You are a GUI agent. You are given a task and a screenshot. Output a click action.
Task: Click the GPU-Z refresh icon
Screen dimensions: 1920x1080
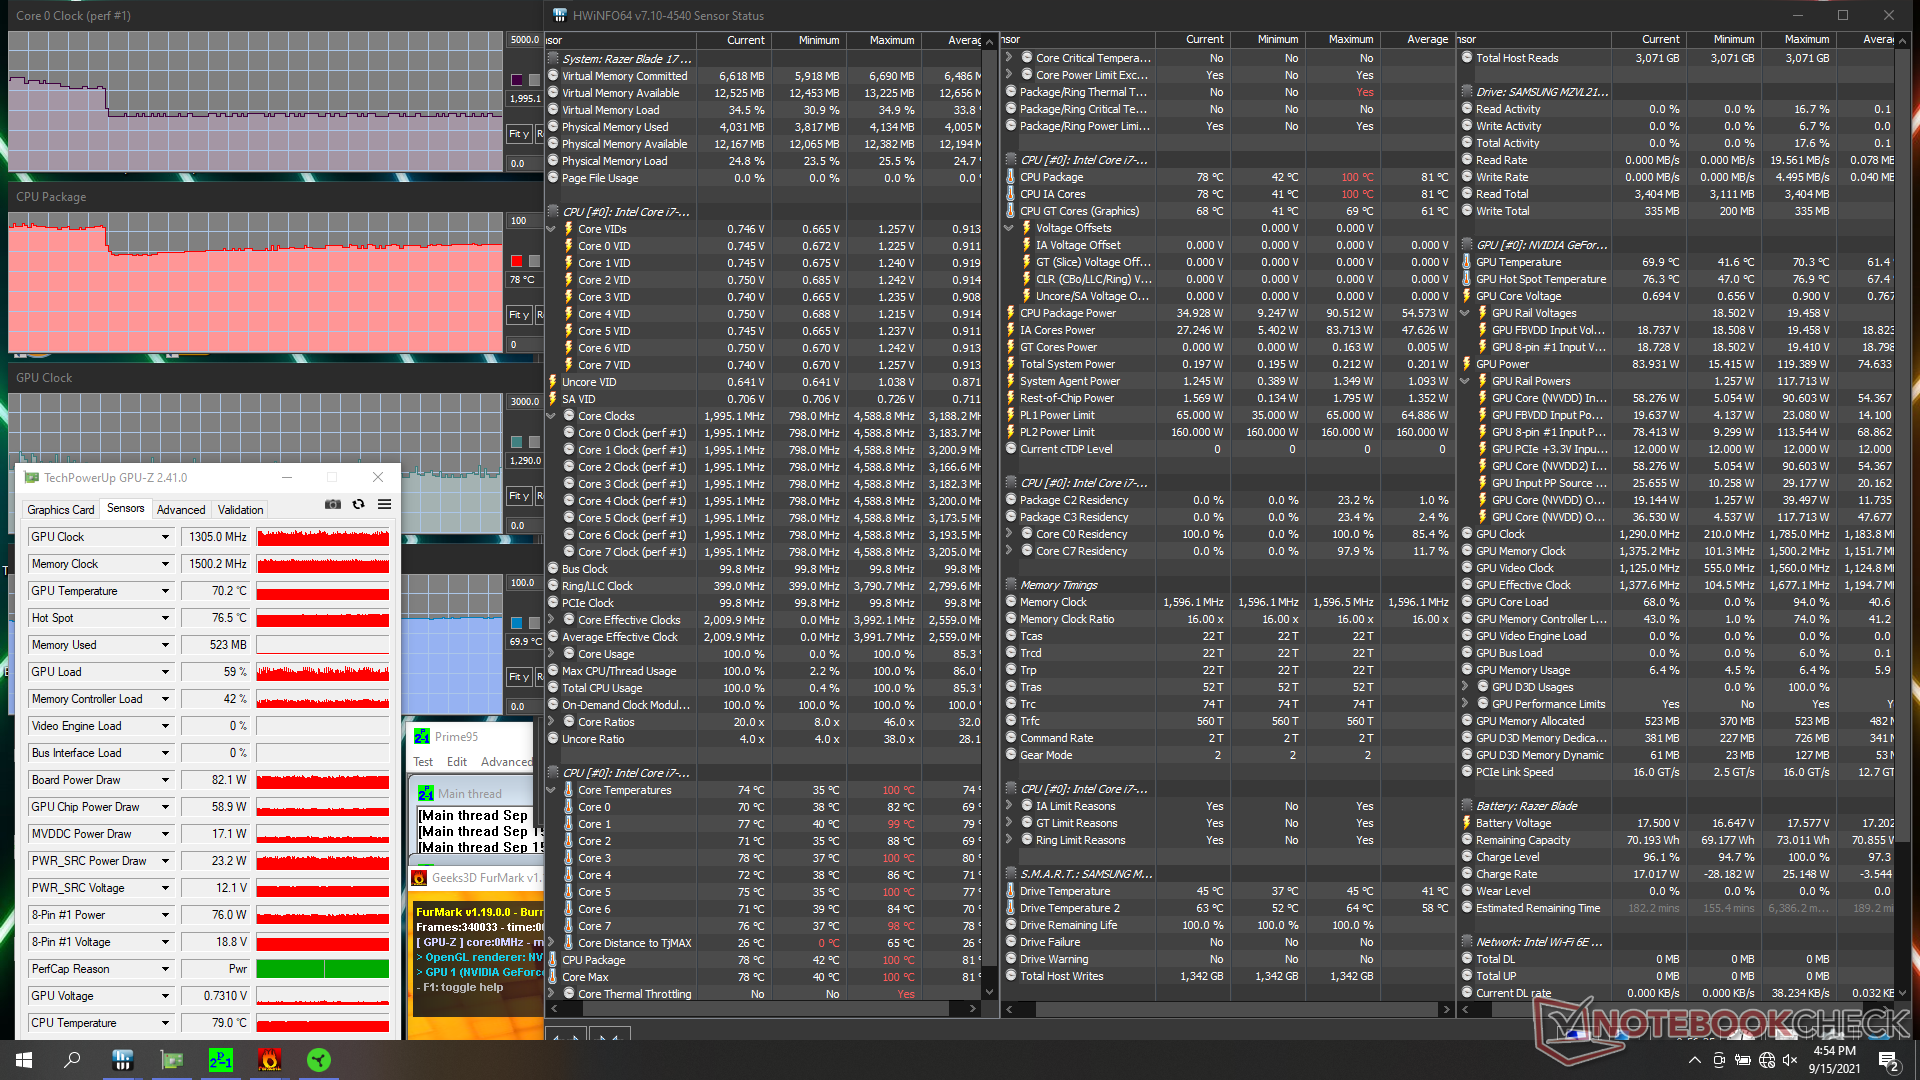pyautogui.click(x=358, y=505)
